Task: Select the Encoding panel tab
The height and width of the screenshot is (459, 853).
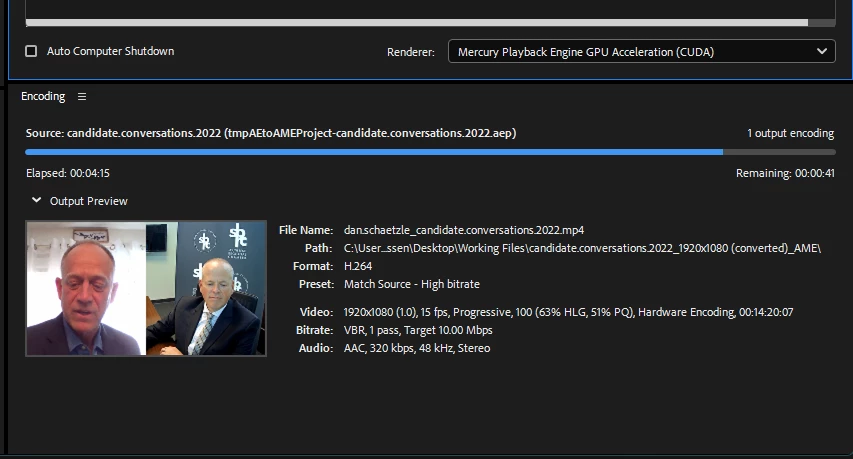Action: [x=43, y=96]
